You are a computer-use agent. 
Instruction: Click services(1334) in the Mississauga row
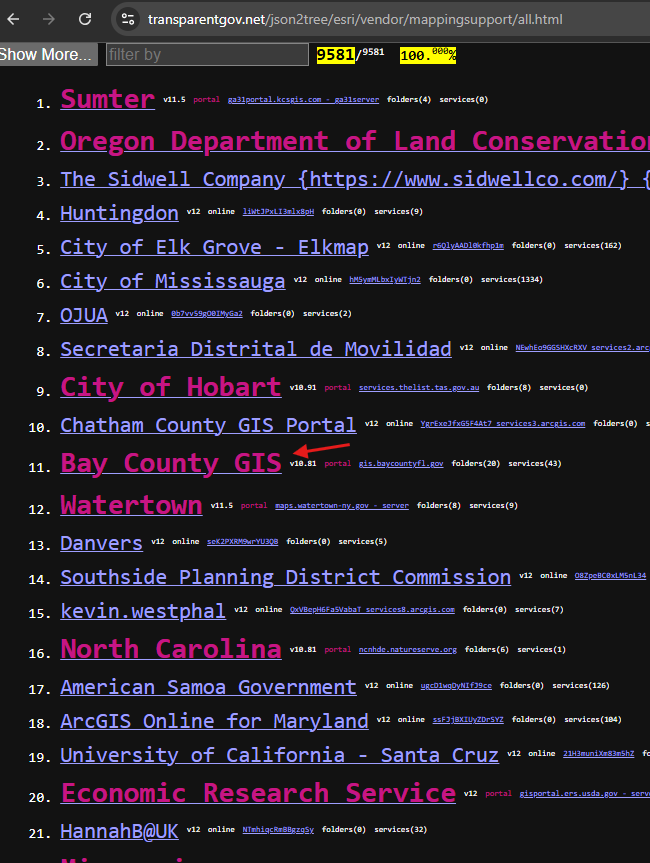click(512, 280)
